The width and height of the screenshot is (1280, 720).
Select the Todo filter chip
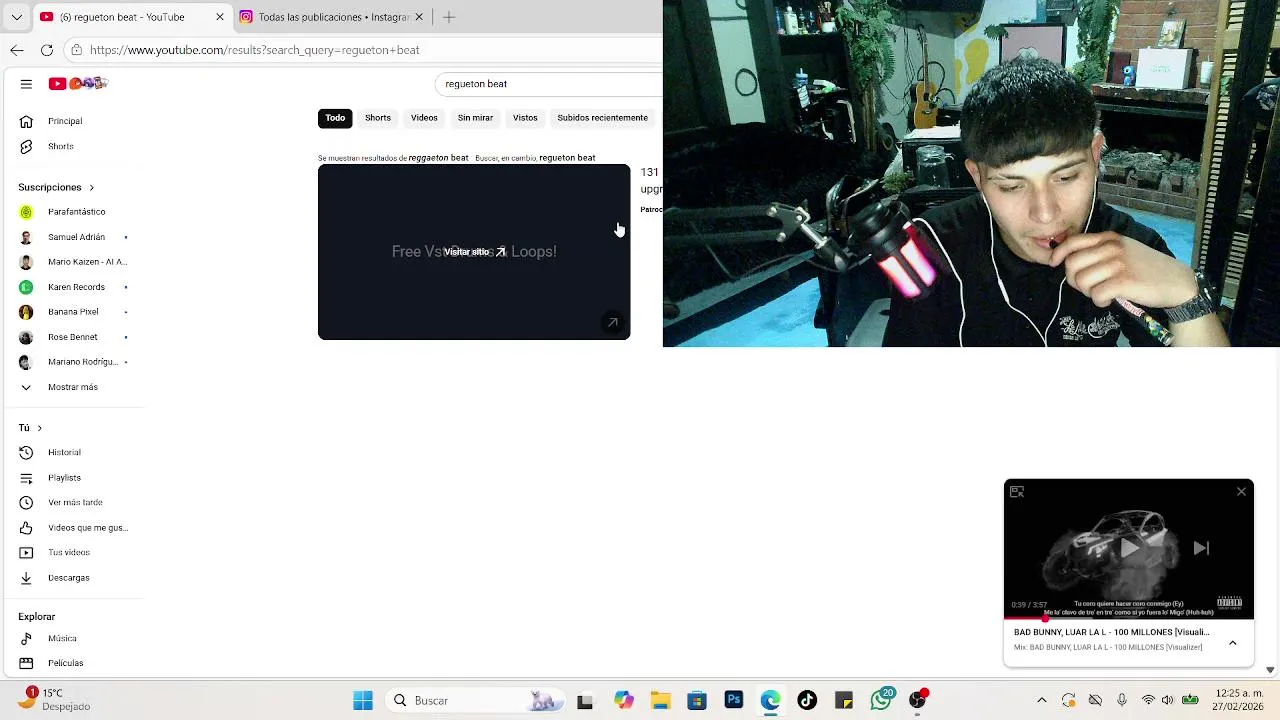[x=335, y=118]
